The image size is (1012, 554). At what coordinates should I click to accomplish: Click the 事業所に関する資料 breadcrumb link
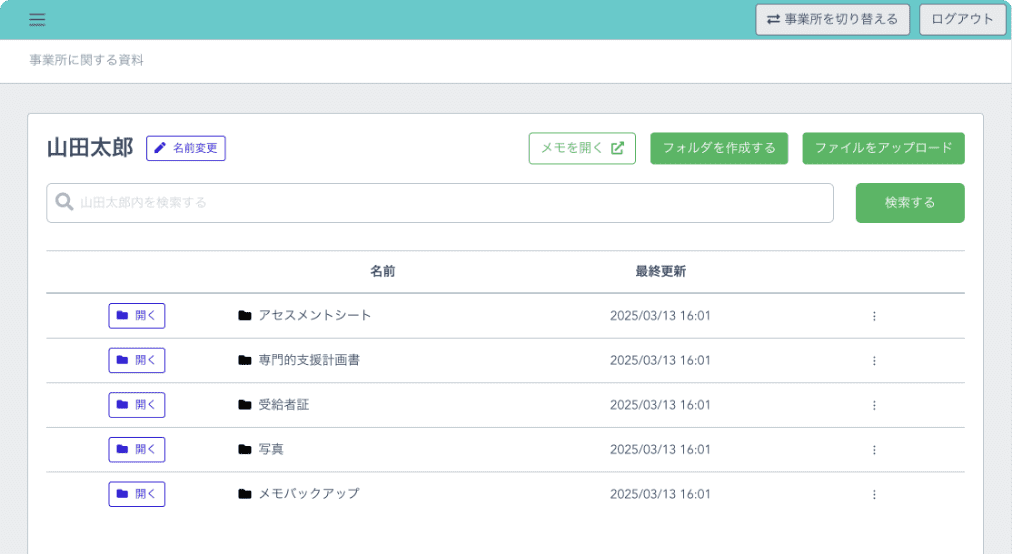click(87, 61)
